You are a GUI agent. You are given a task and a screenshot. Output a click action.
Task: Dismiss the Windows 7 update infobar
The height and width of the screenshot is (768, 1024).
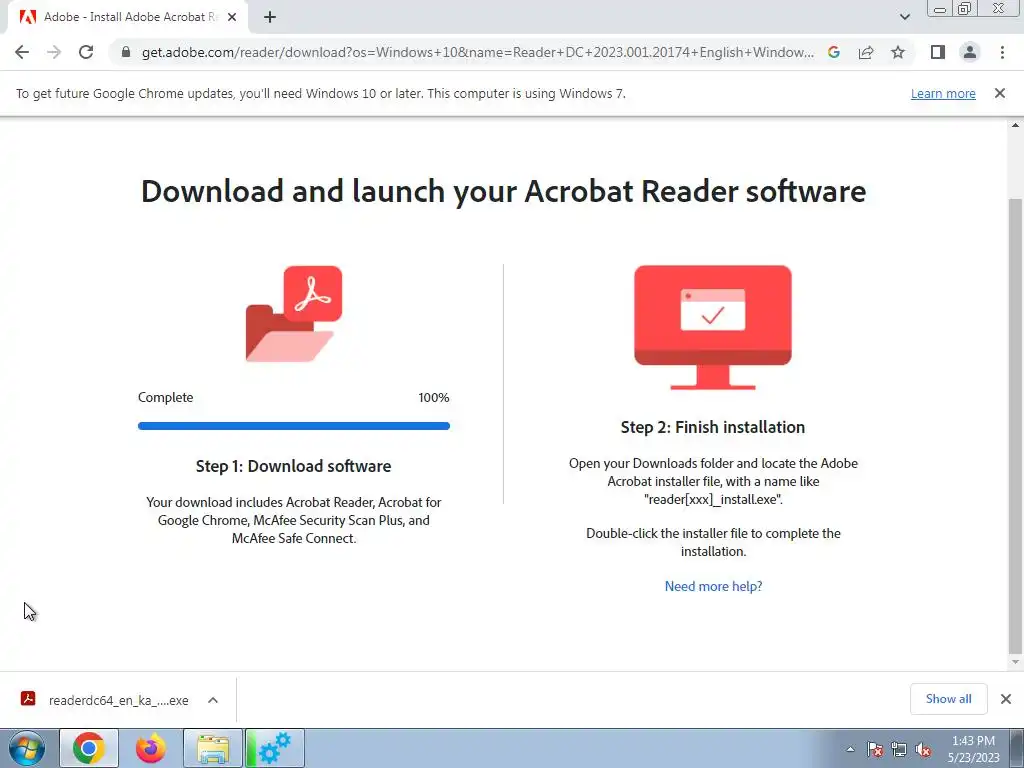(1000, 93)
